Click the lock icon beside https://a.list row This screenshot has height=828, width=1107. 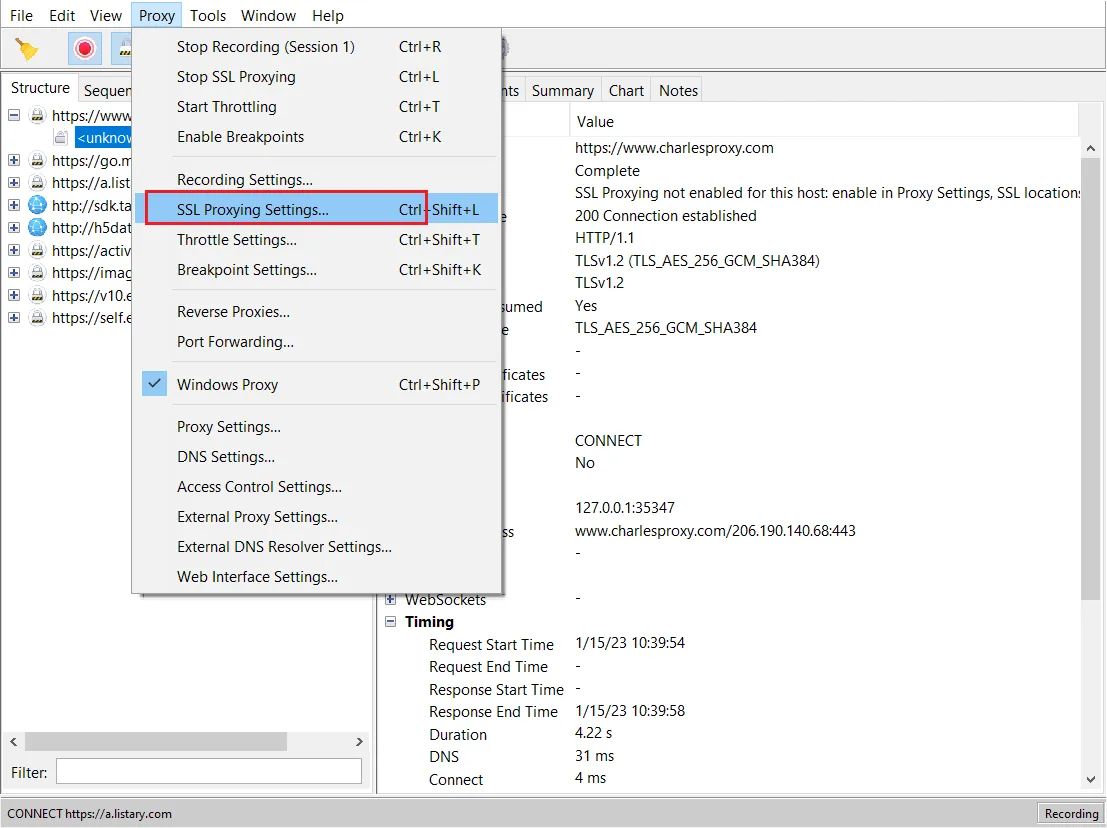37,183
